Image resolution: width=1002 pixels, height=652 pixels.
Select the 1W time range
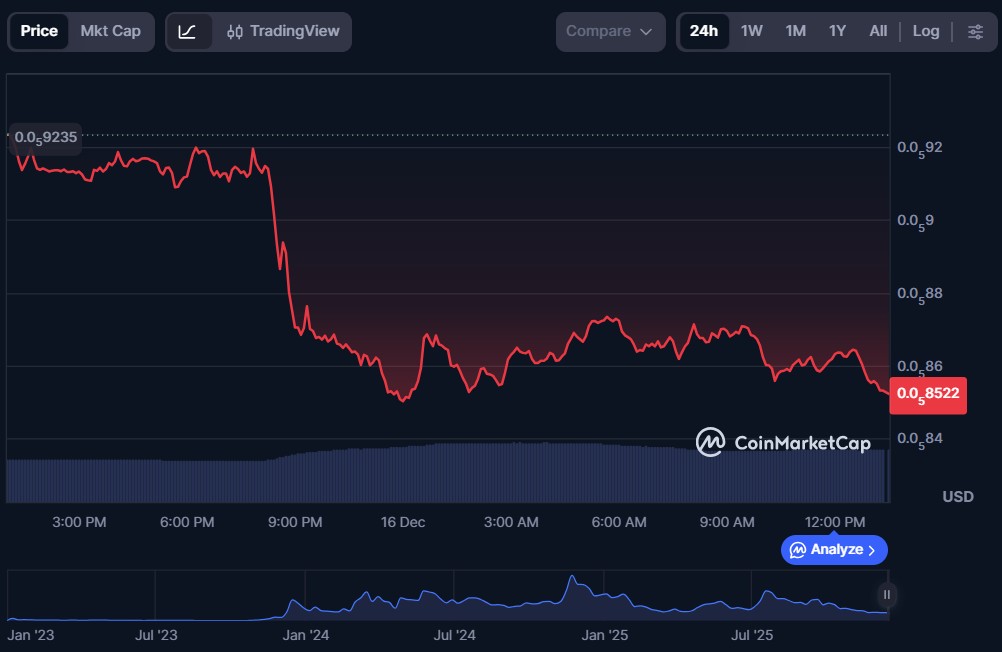pos(751,31)
